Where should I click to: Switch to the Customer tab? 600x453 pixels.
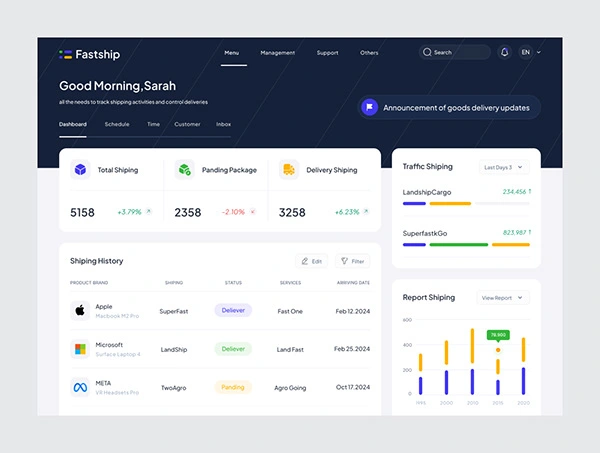point(187,124)
